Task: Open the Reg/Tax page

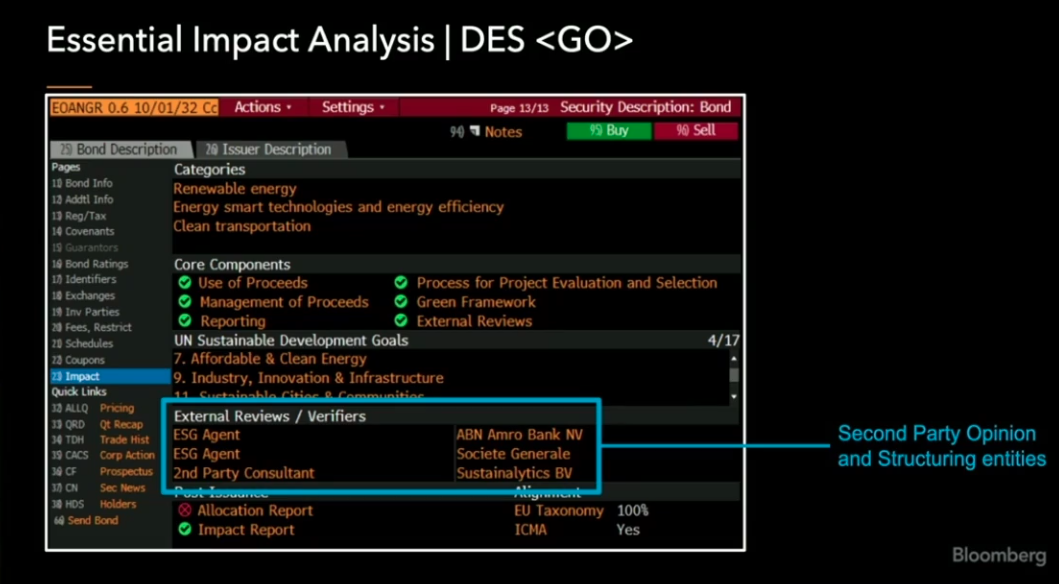Action: 79,215
